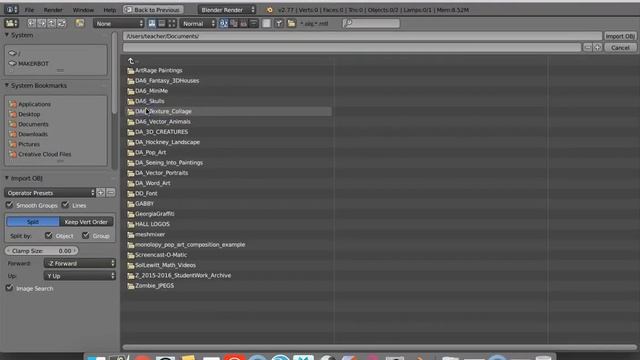Disable Image Search checkbox
Viewport: 640px width, 360px height.
point(9,288)
